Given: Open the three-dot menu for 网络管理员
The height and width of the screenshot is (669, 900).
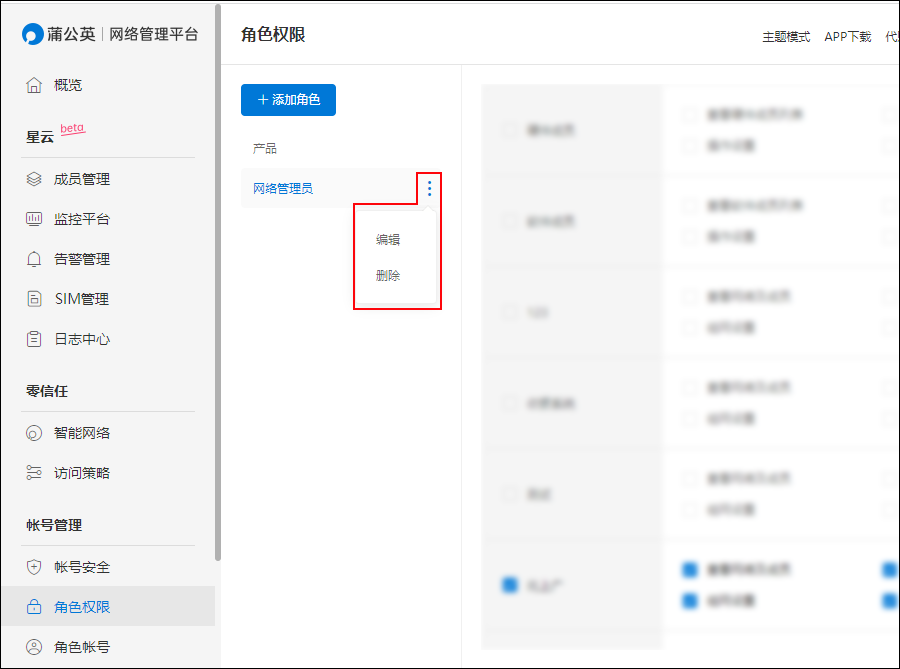Looking at the screenshot, I should [430, 188].
